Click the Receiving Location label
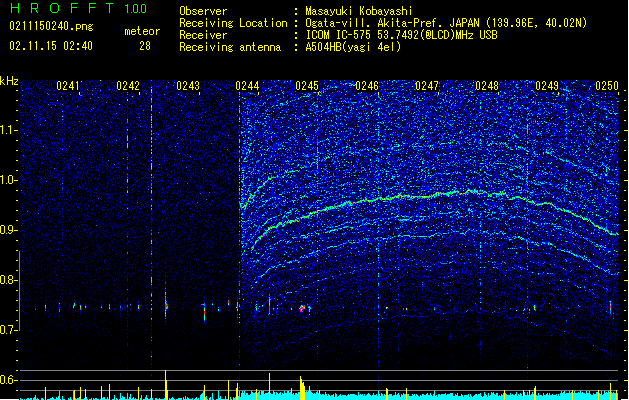 (x=233, y=23)
